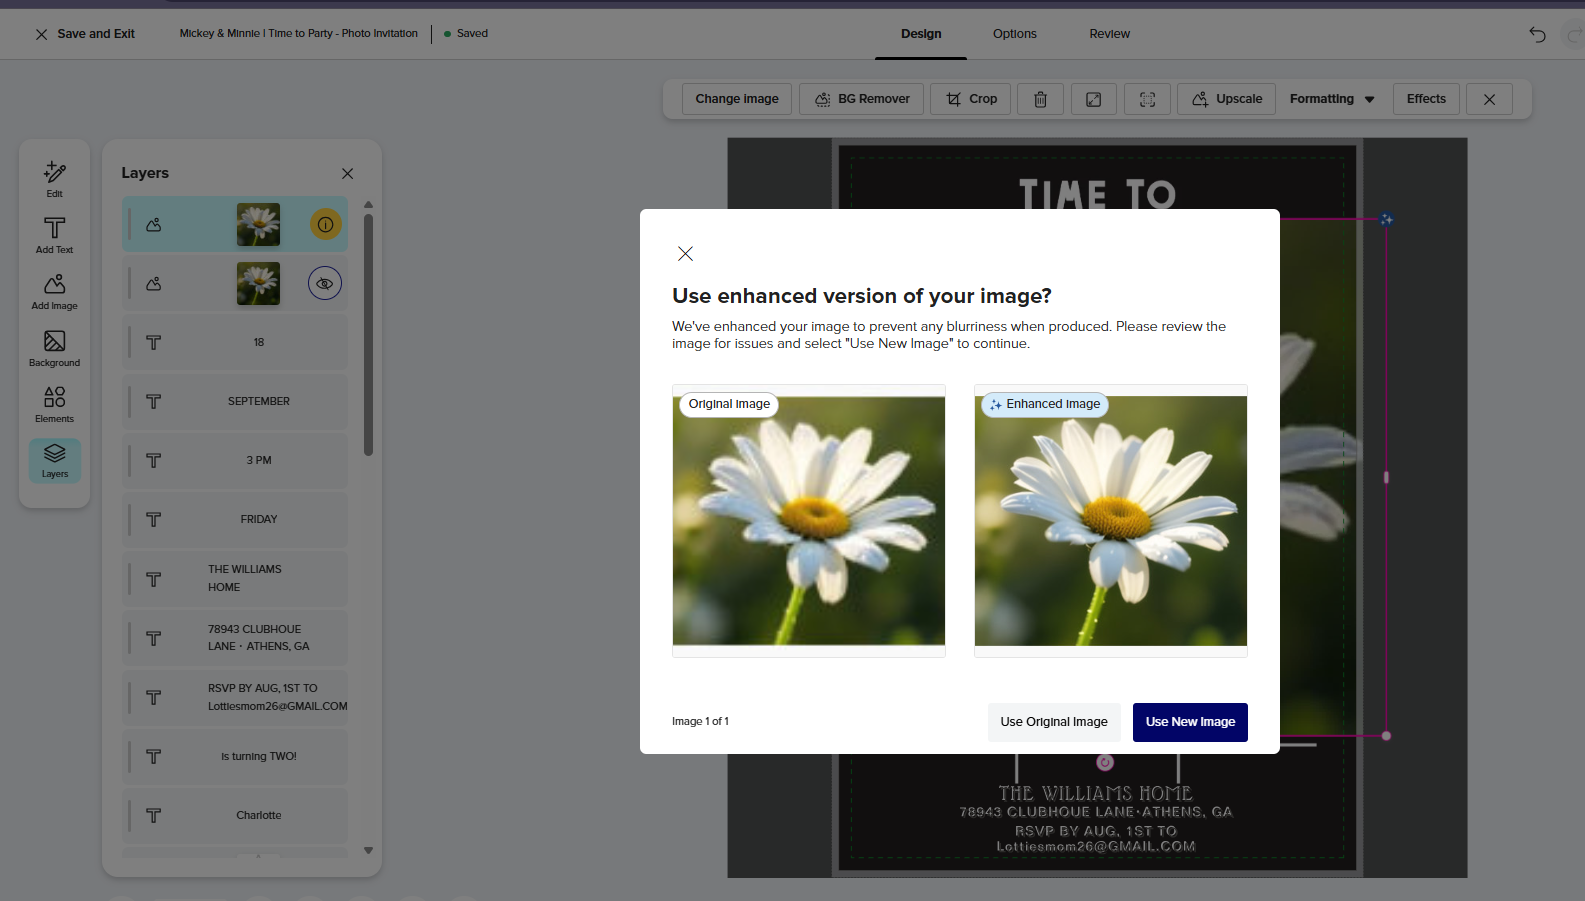Select the Enhanced Image thumbnail

pos(1110,520)
